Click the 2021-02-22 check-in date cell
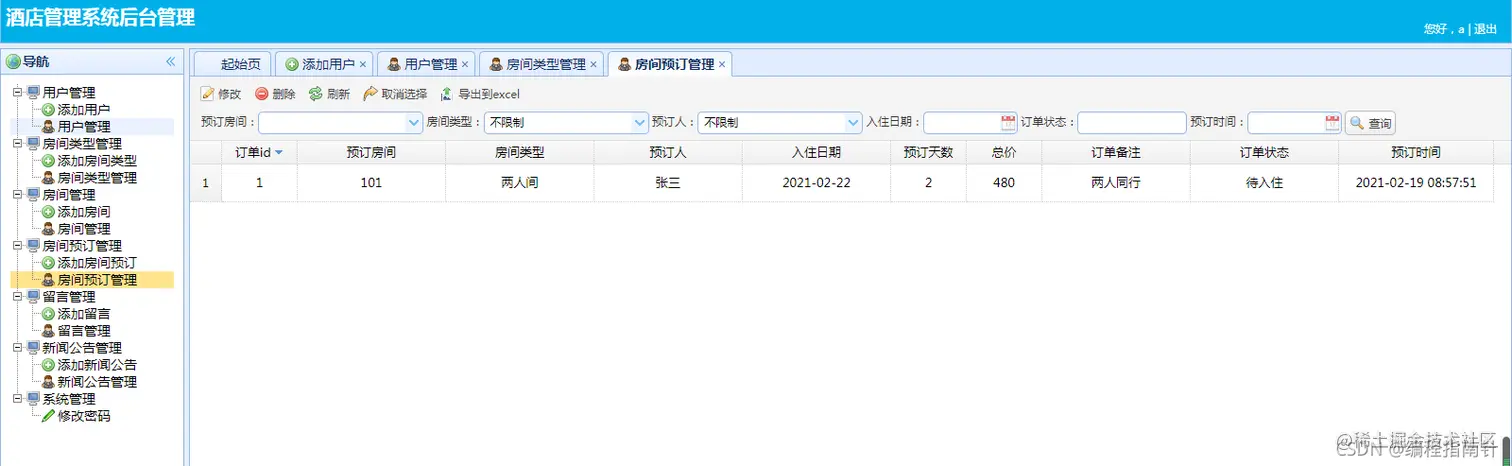The image size is (1512, 466). [x=816, y=183]
